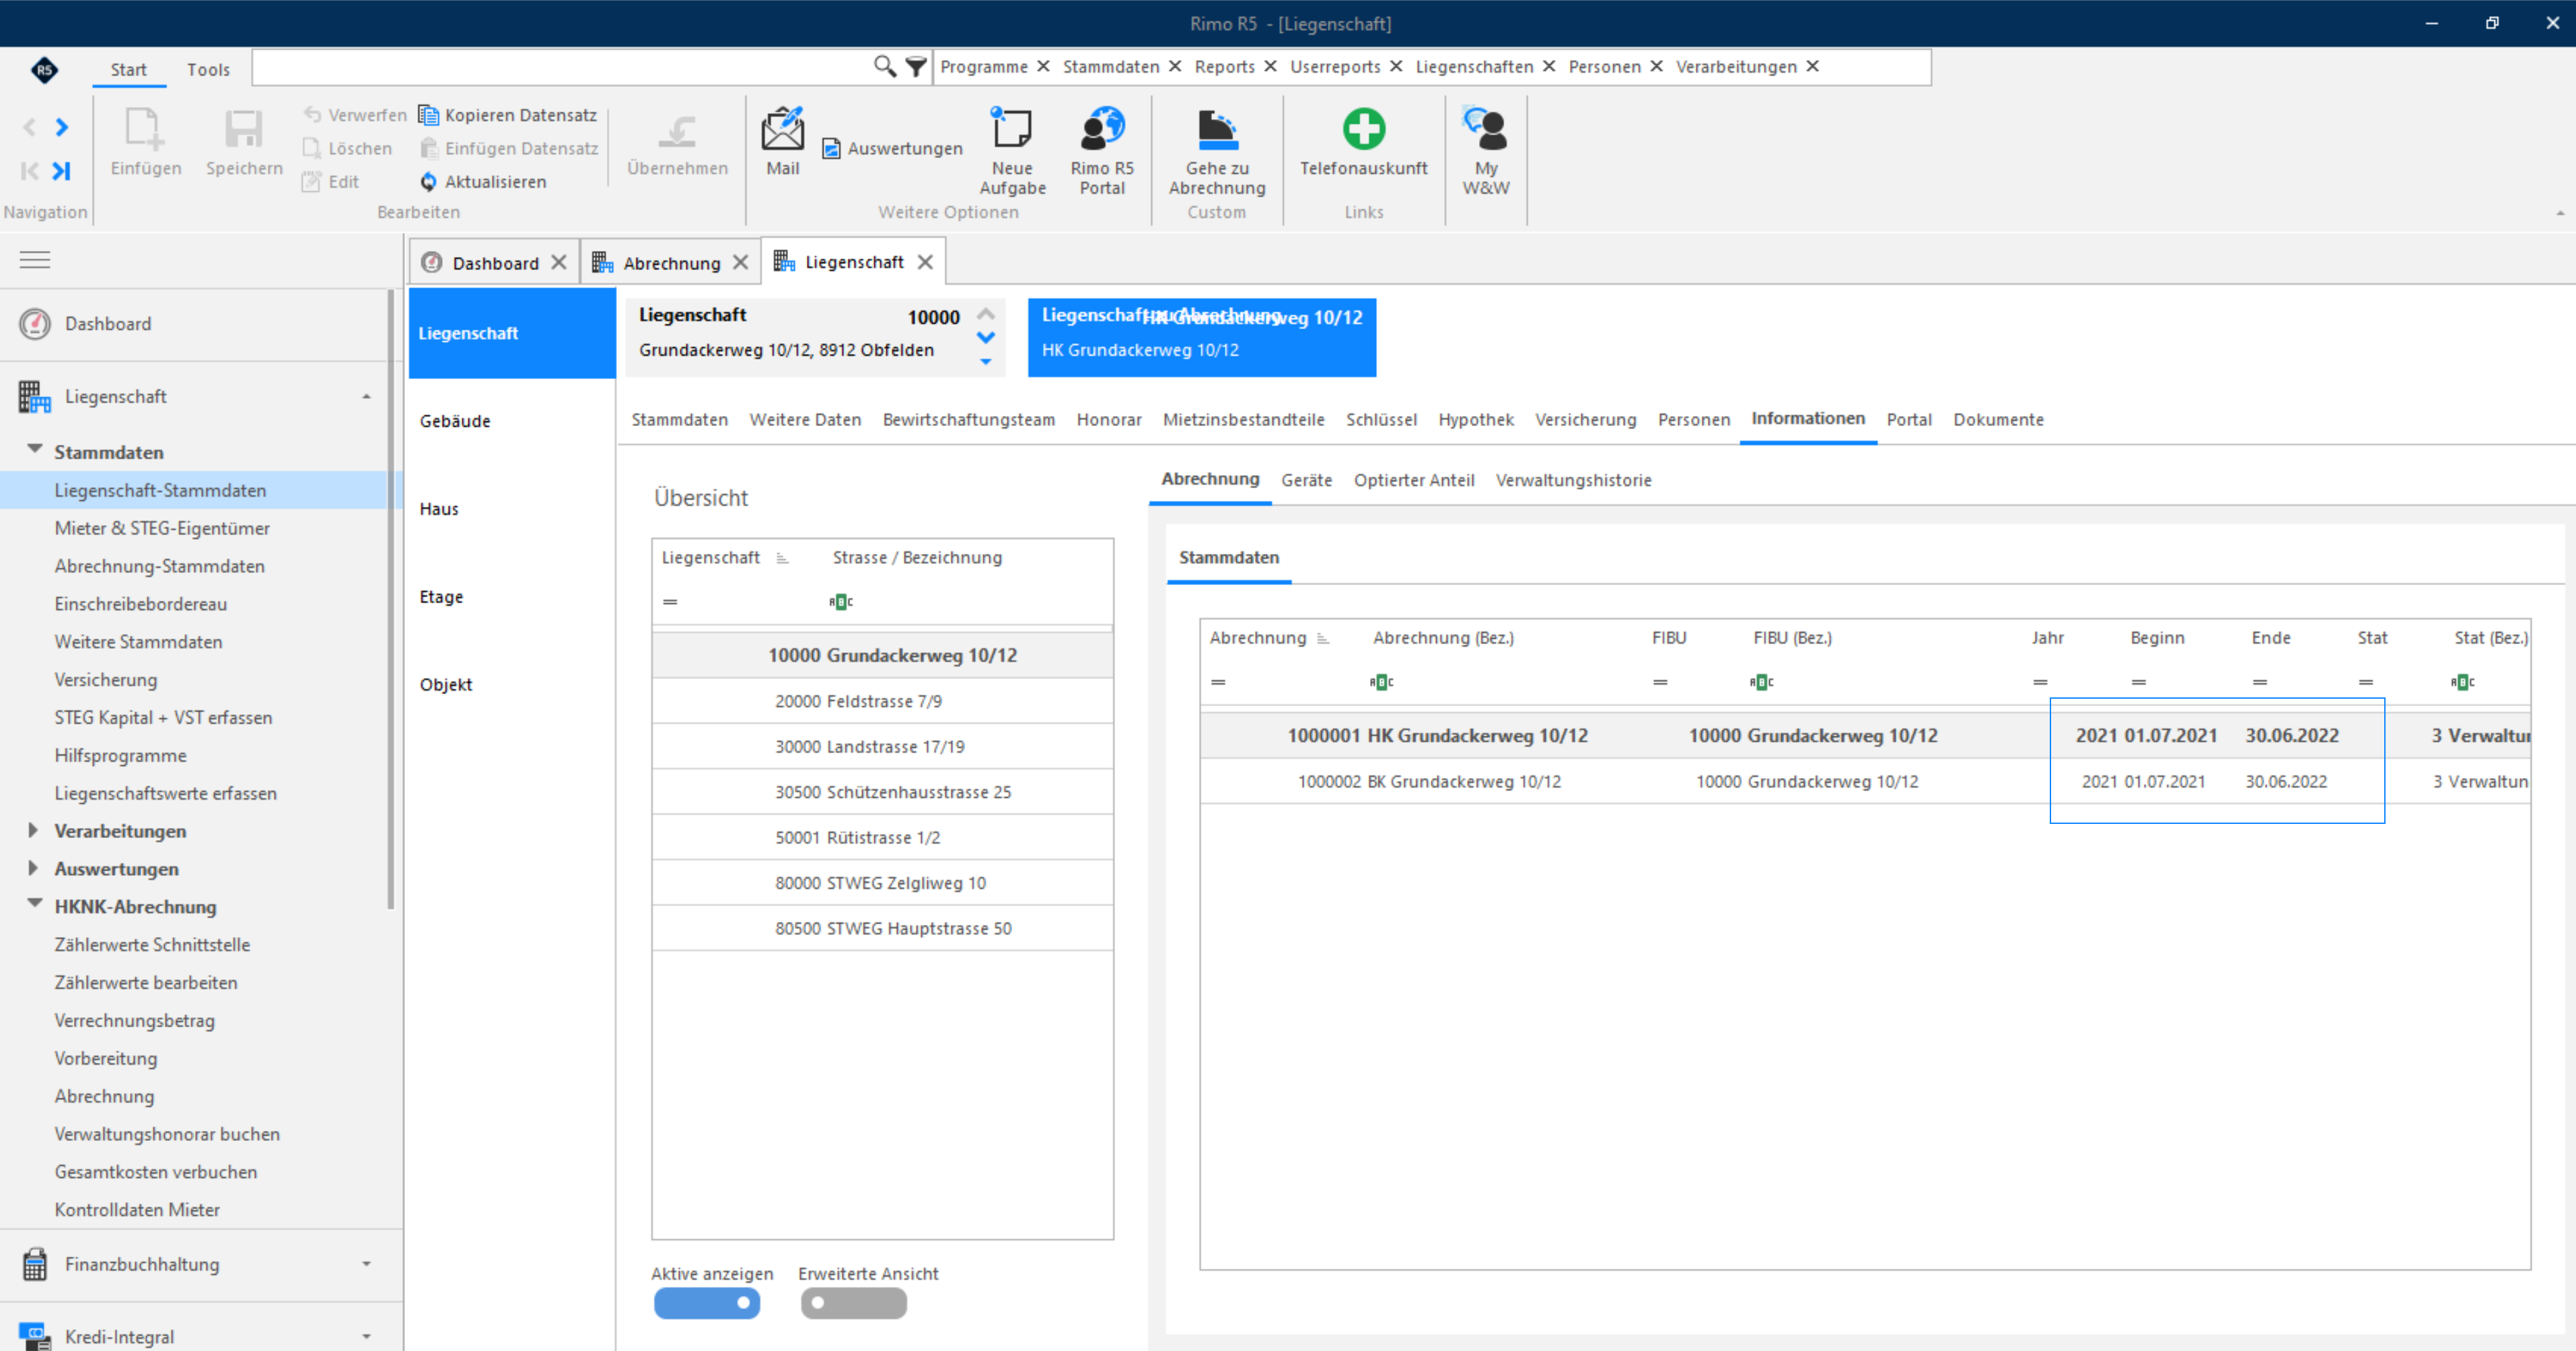Click the Liegenschaft selector down chevron
Image resolution: width=2576 pixels, height=1351 pixels.
tap(985, 337)
